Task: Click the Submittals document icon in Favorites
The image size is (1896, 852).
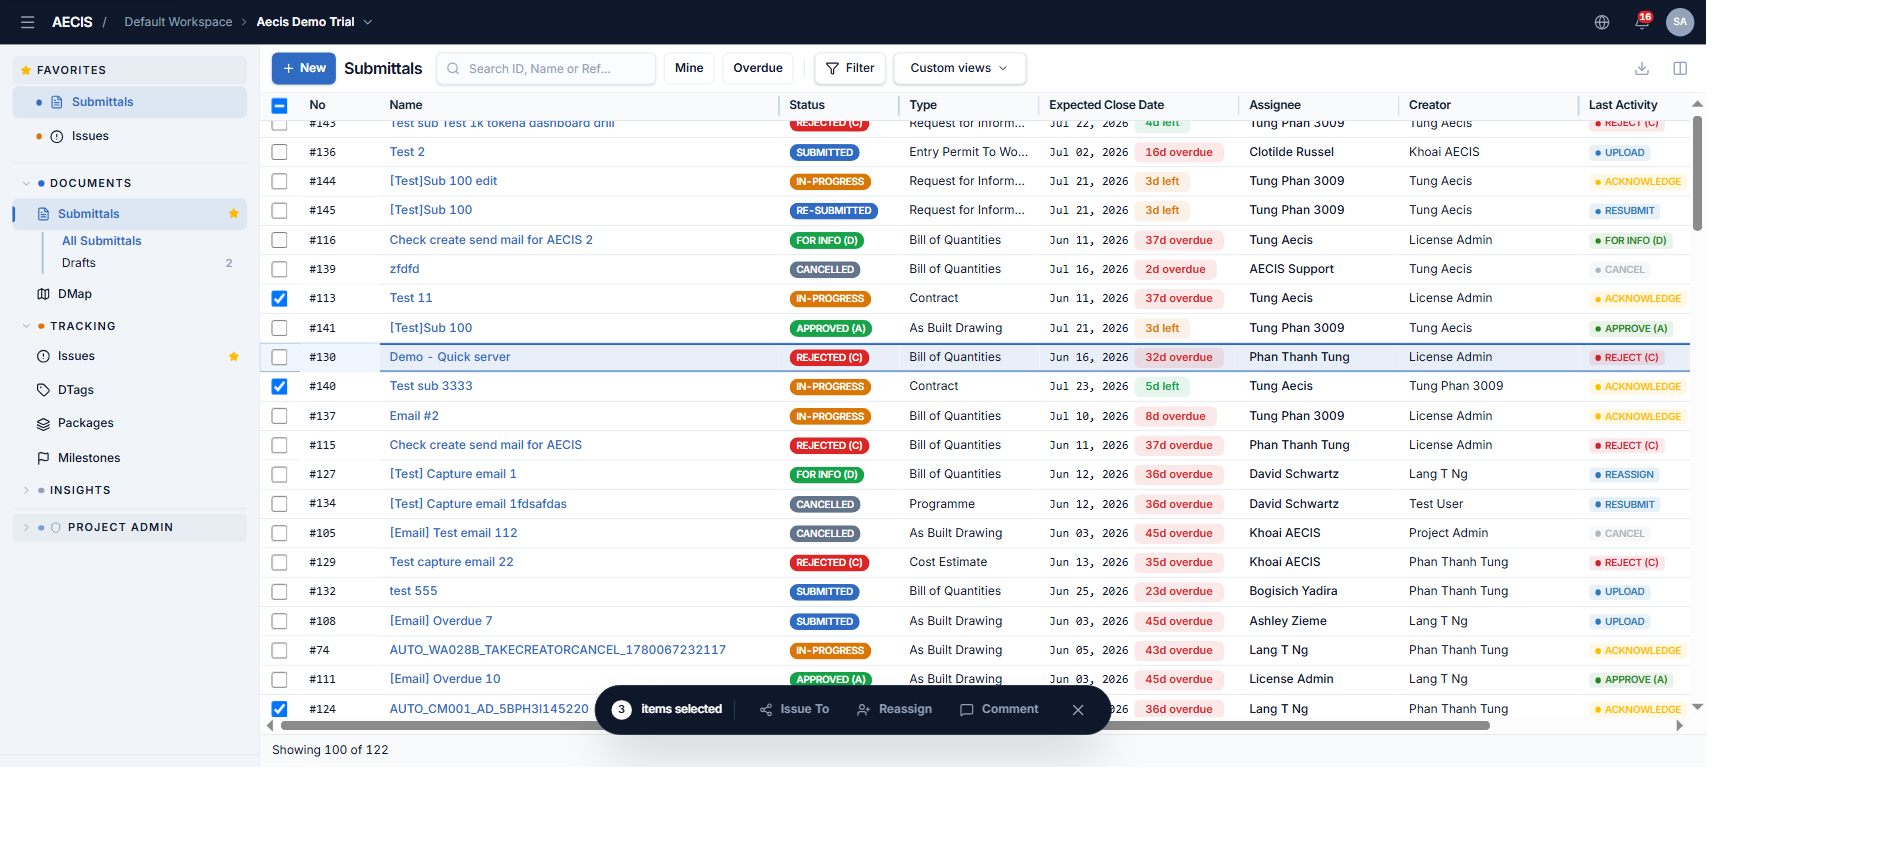Action: tap(57, 102)
